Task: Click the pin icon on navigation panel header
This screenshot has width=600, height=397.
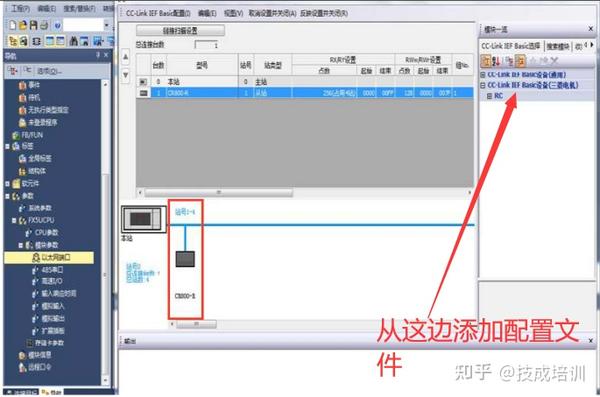Action: coord(98,56)
